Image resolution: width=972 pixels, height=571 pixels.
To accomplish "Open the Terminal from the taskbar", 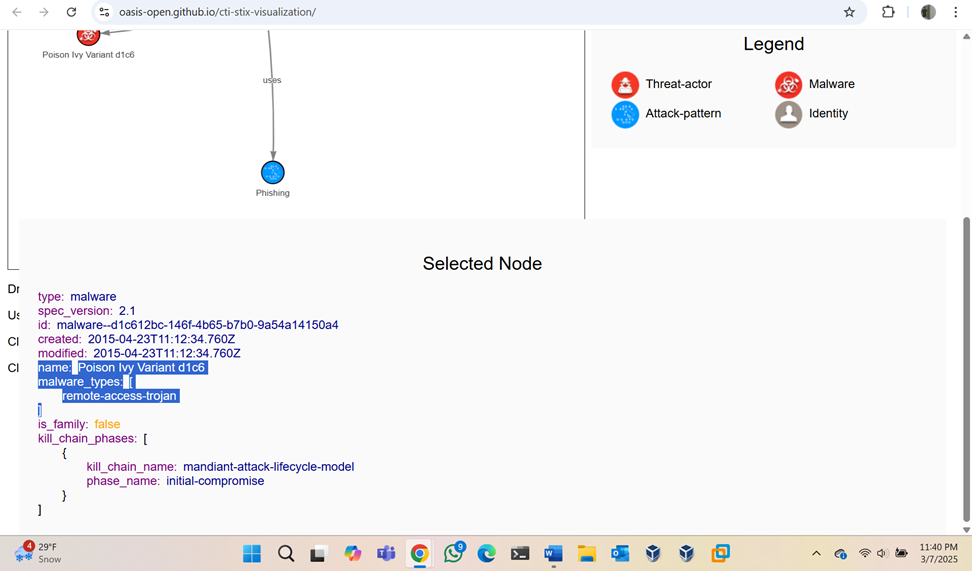I will coord(519,553).
